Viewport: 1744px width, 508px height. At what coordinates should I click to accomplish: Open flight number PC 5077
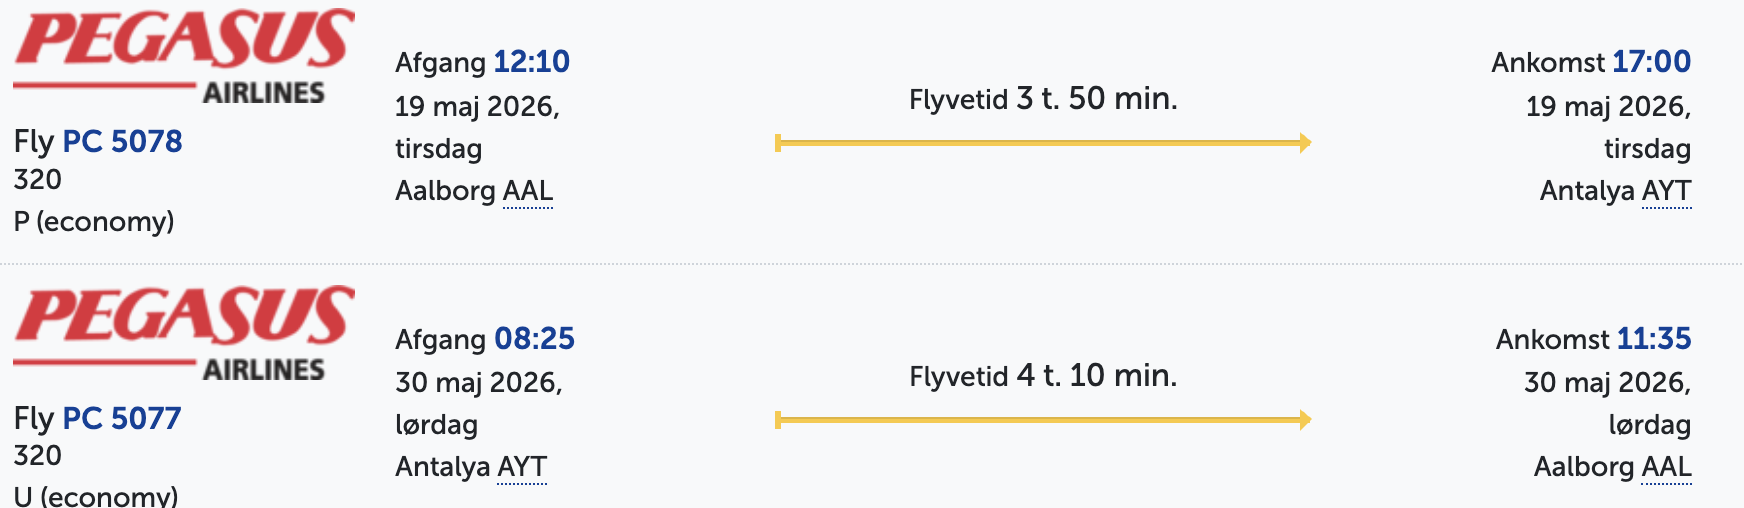(x=122, y=418)
